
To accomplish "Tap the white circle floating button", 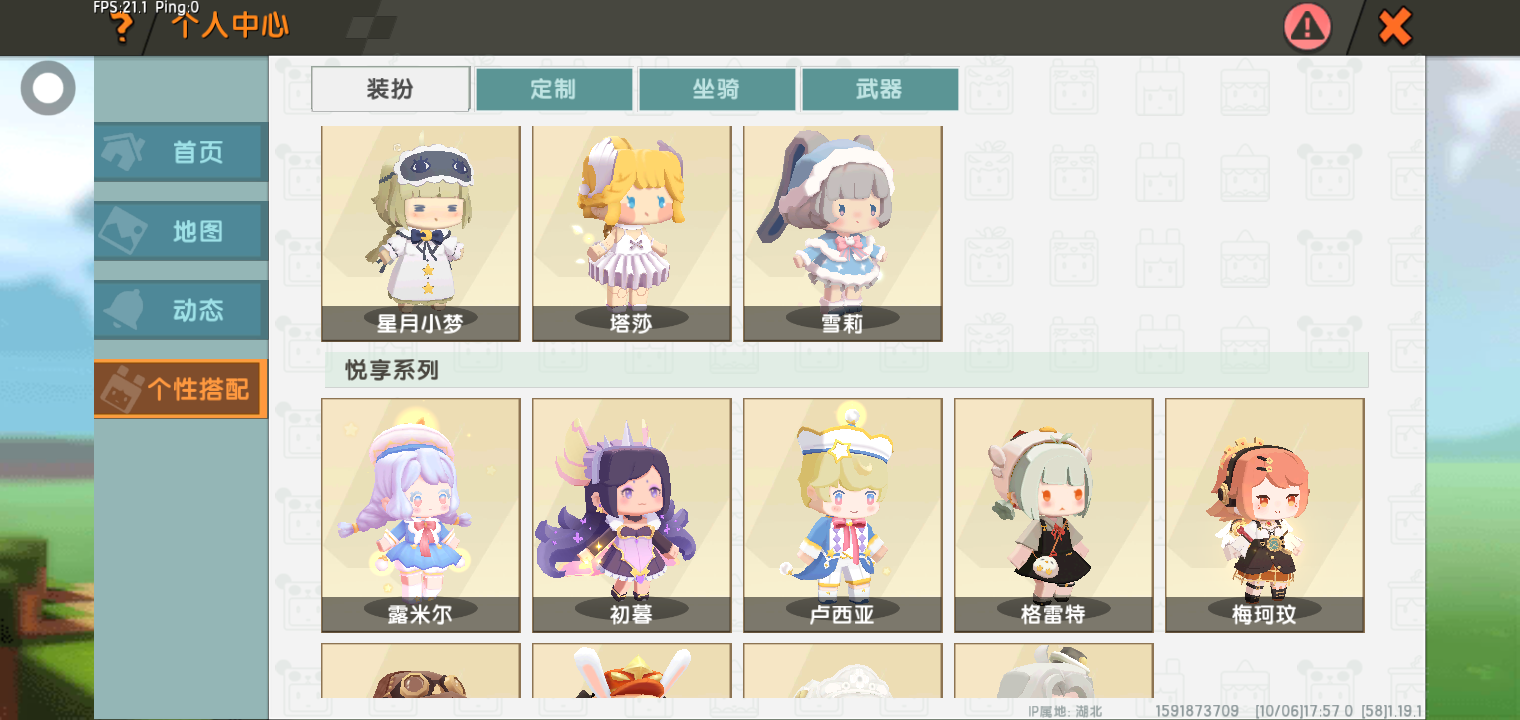I will point(48,88).
